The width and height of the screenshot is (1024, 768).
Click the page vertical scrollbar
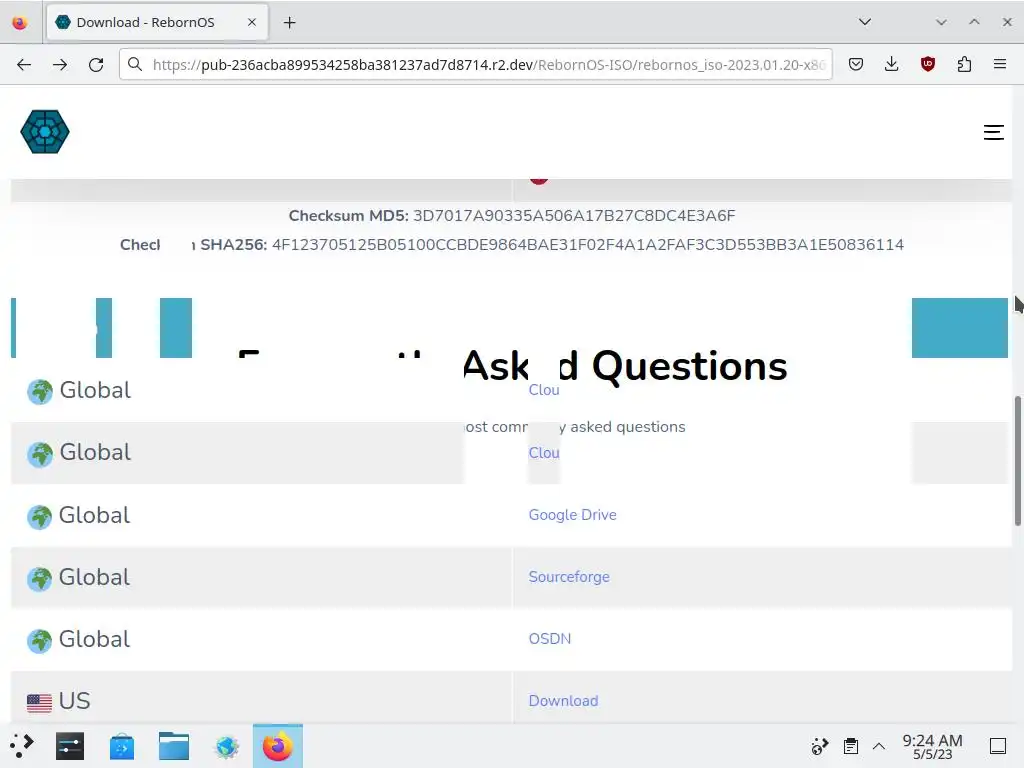coord(1017,460)
